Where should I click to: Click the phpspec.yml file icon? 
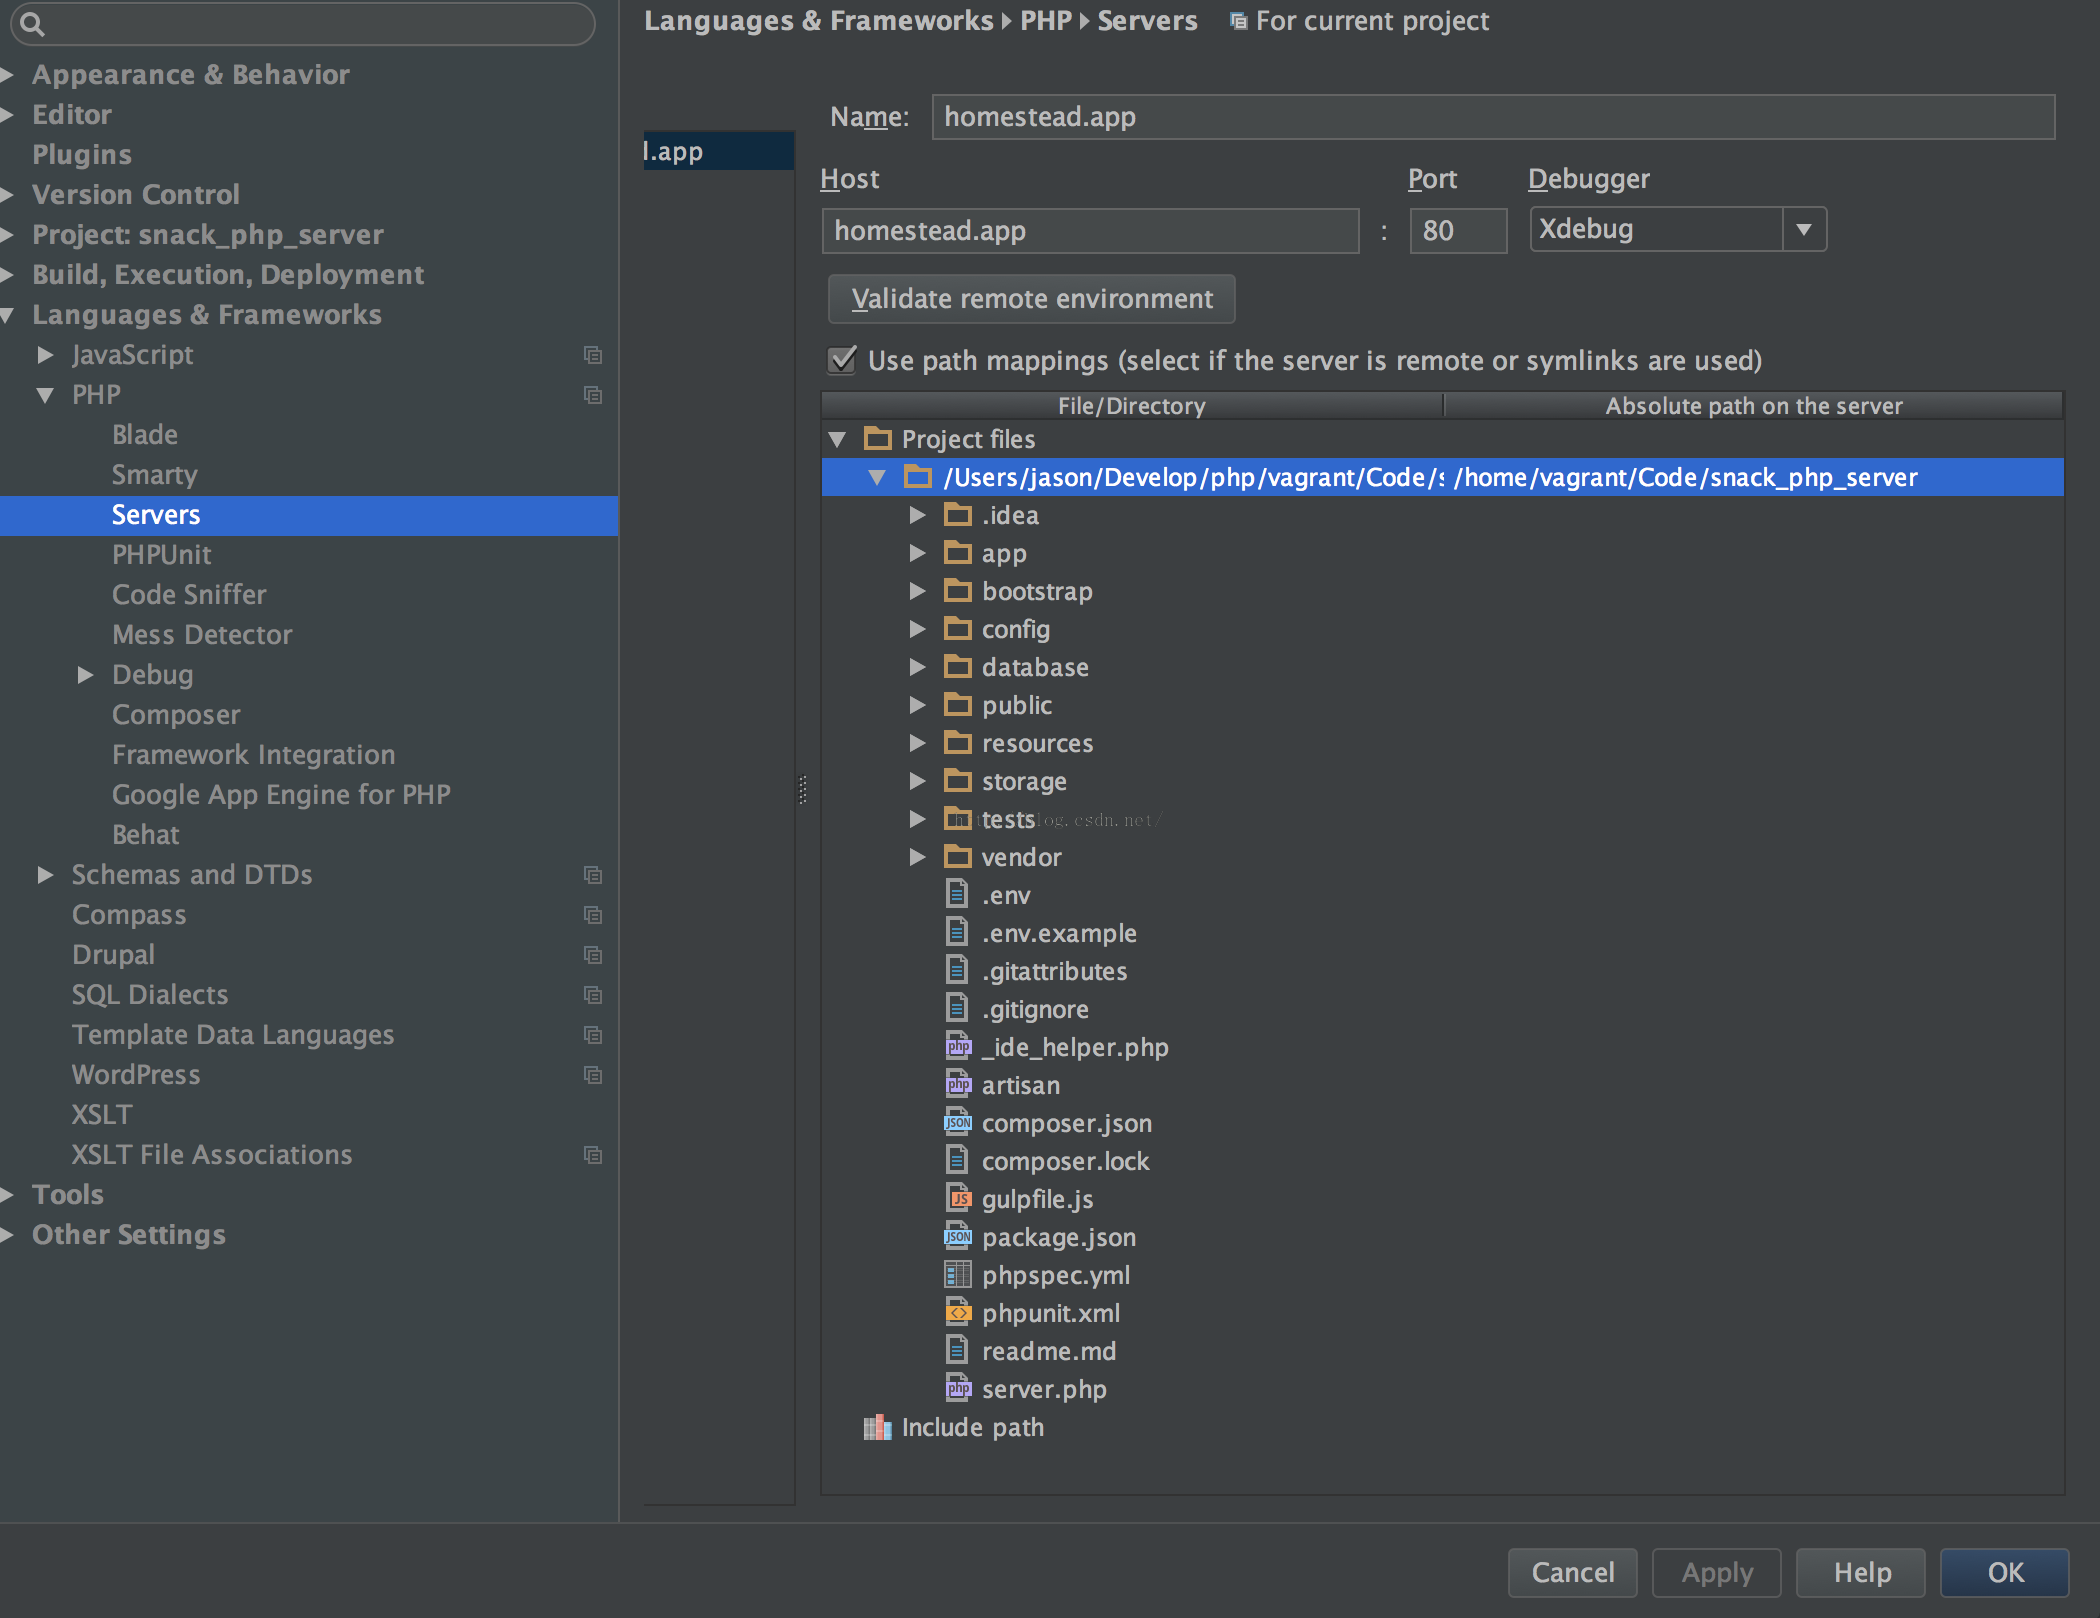point(958,1274)
